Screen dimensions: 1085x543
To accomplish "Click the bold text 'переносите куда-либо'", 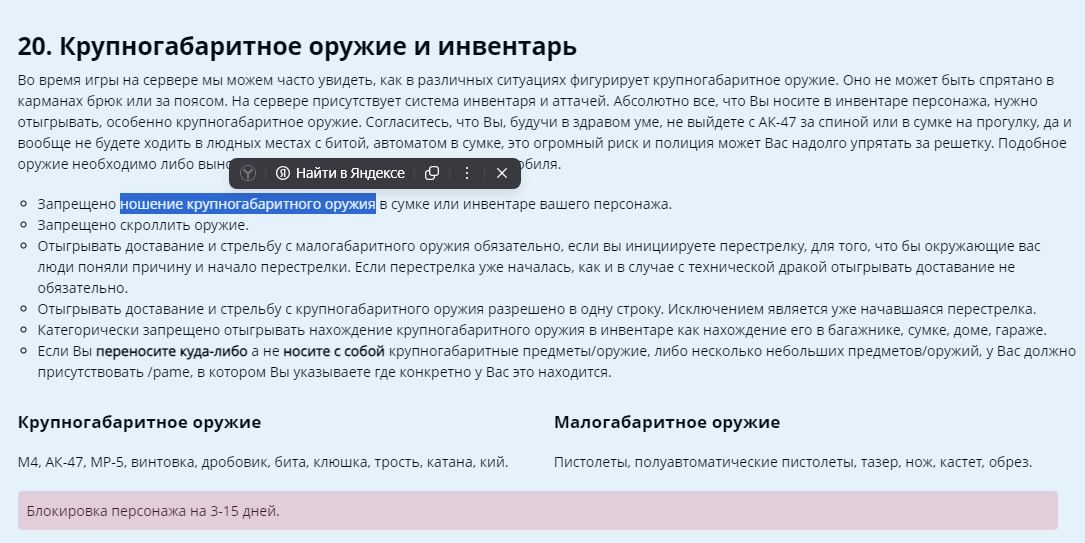I will tap(164, 352).
